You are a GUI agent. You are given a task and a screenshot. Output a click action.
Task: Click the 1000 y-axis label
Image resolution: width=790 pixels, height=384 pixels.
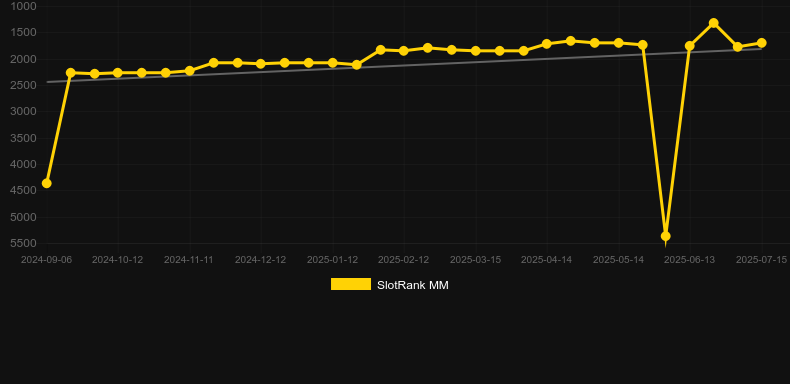24,6
